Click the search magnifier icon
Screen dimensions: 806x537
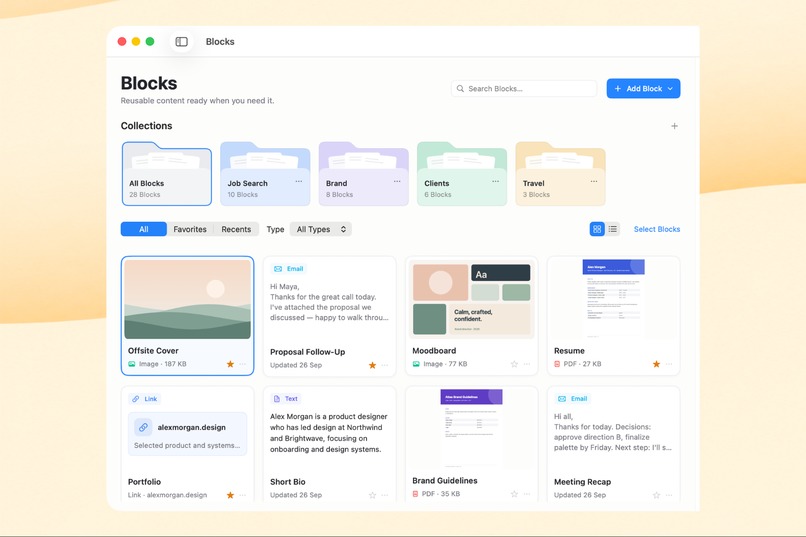(x=460, y=88)
